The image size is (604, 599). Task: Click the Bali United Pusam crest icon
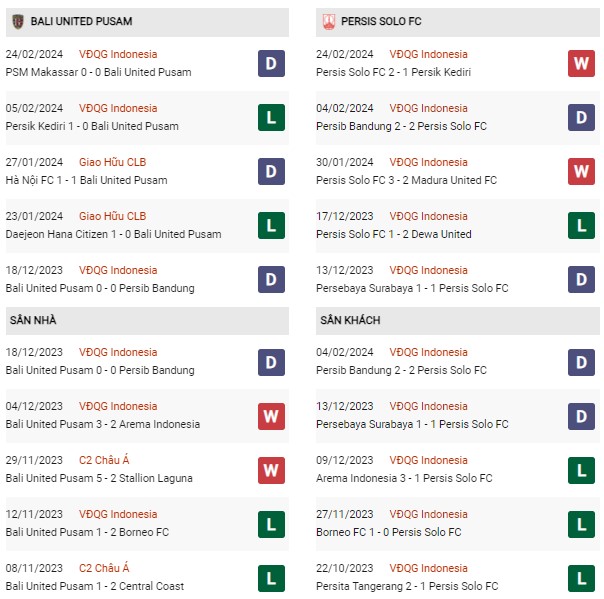click(x=18, y=22)
